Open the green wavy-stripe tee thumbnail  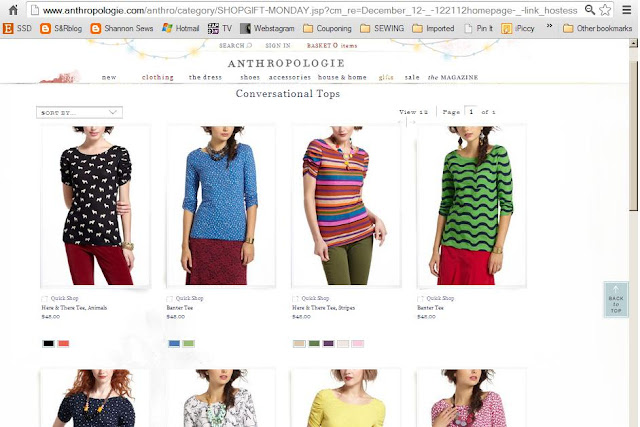(471, 206)
